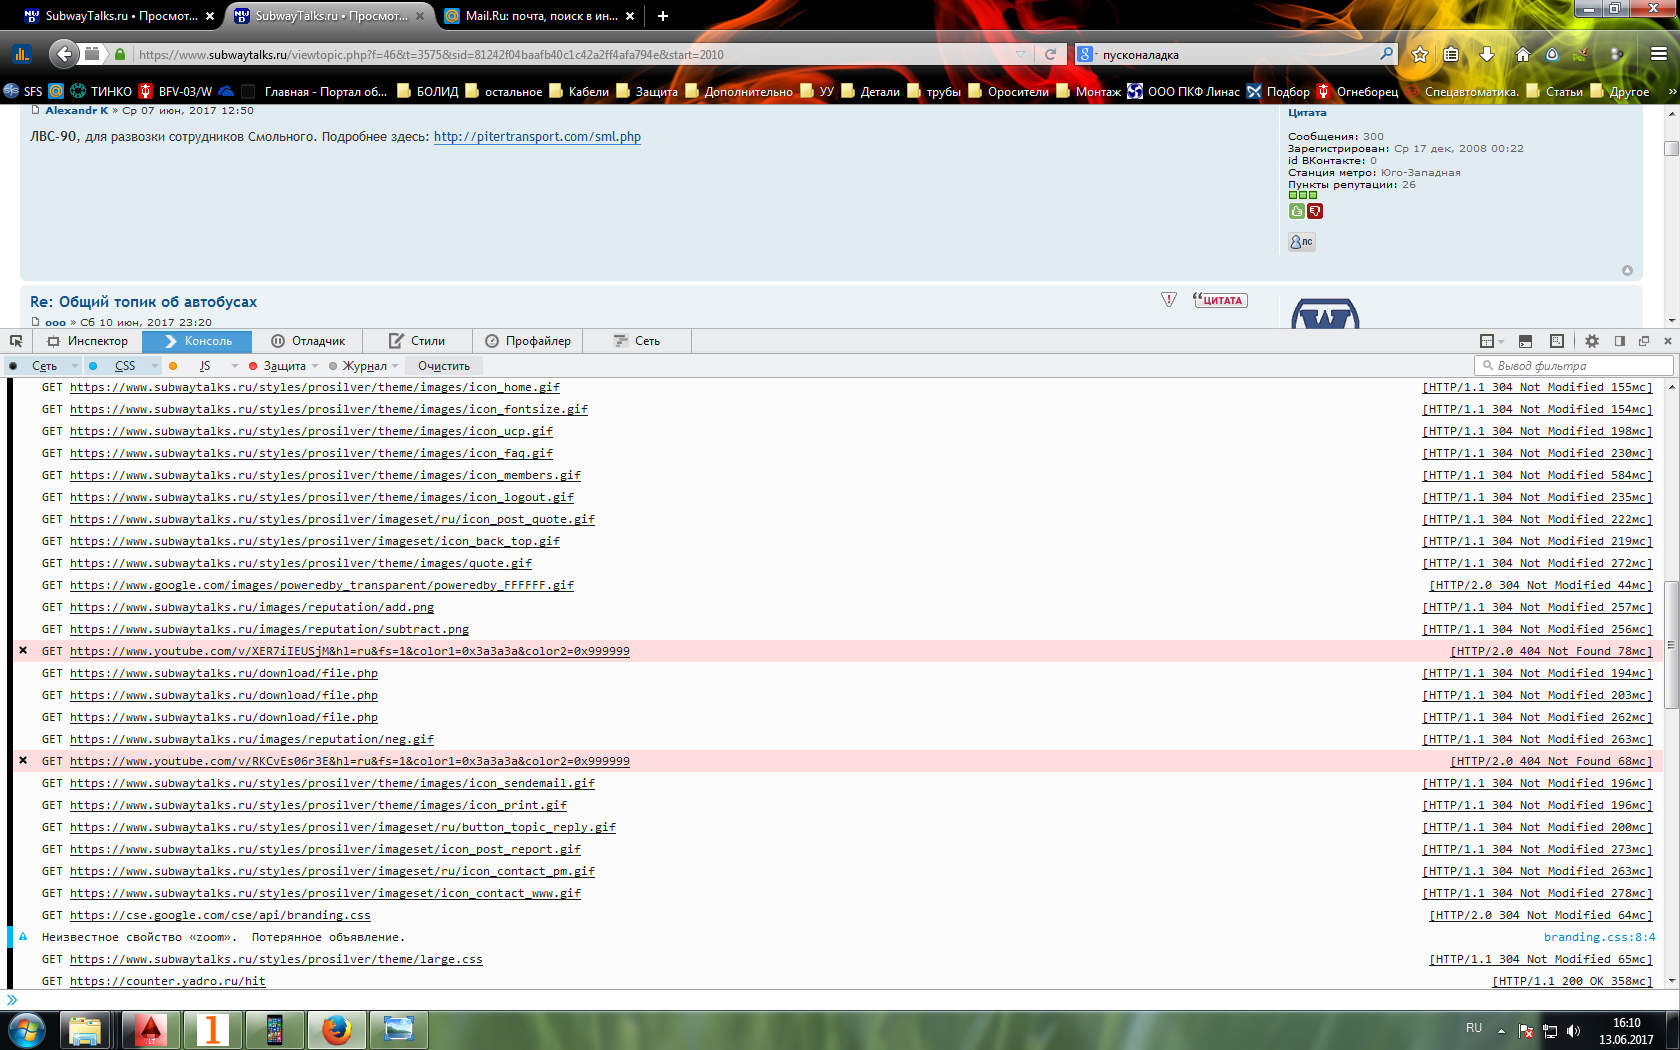Toggle the CSS console filter
The width and height of the screenshot is (1680, 1050).
[124, 366]
